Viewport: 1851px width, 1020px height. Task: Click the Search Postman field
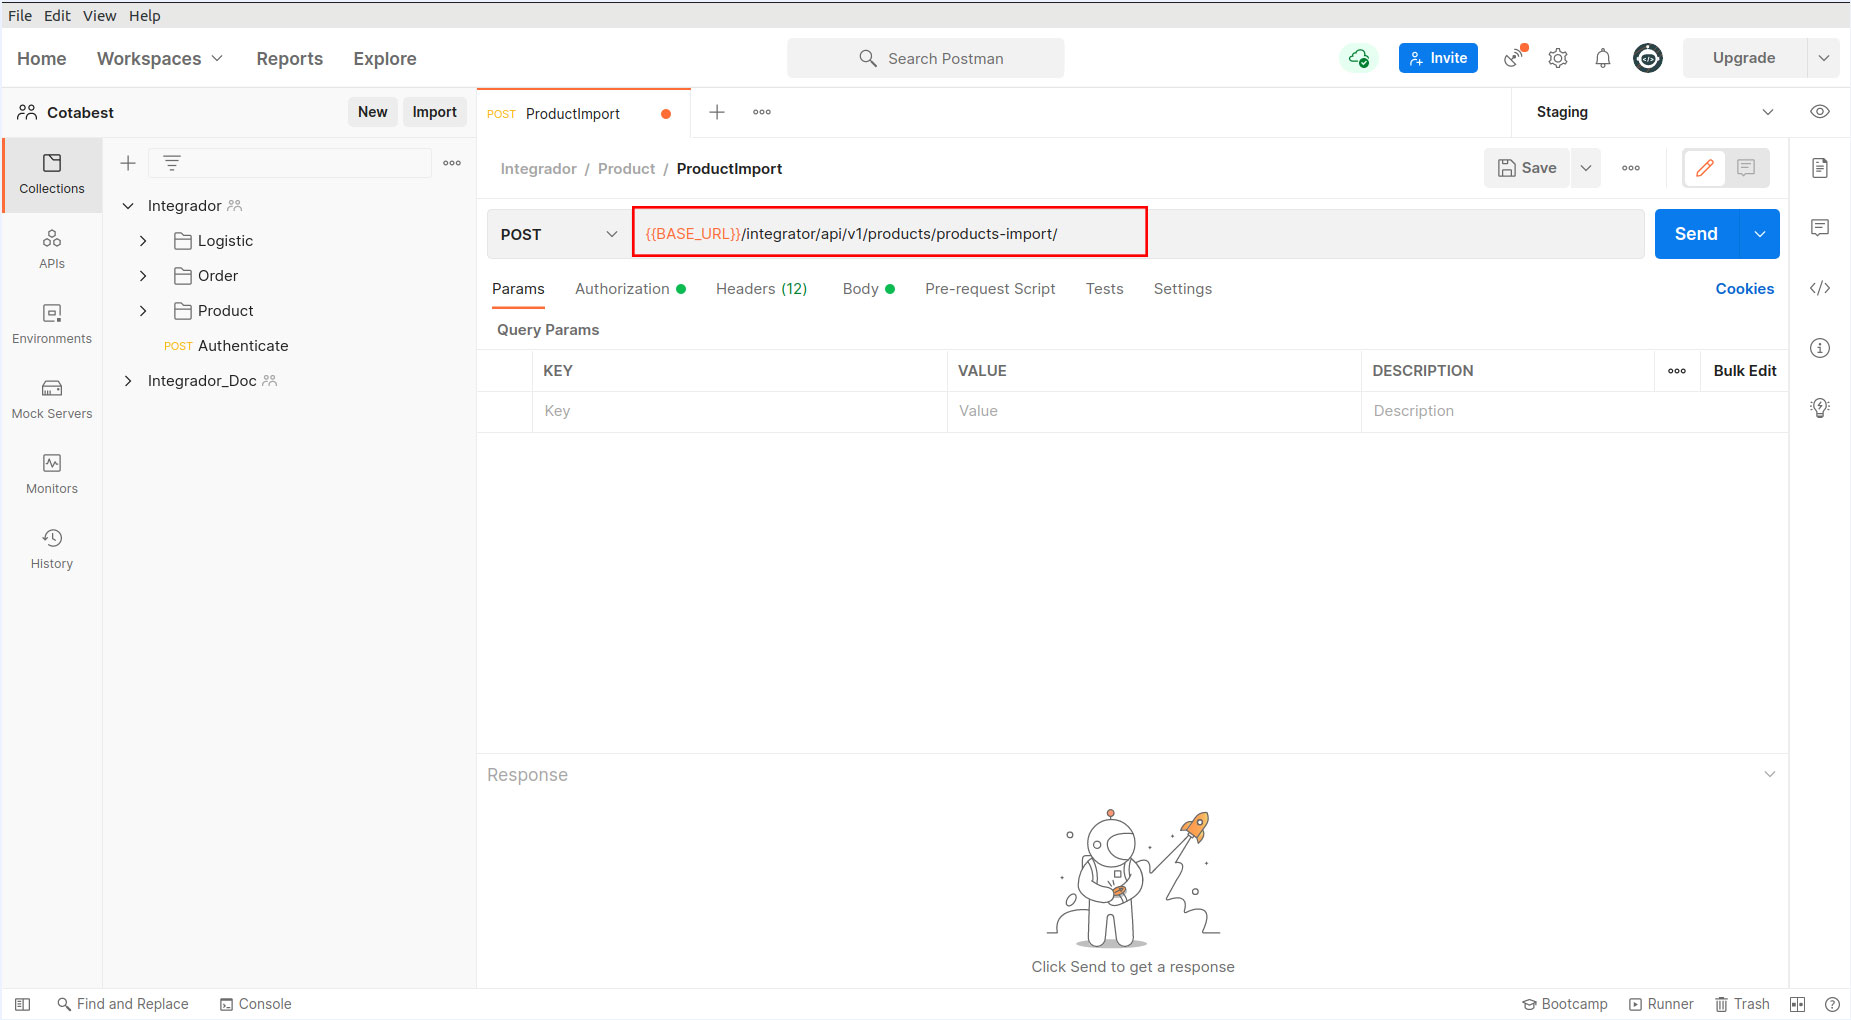point(925,58)
